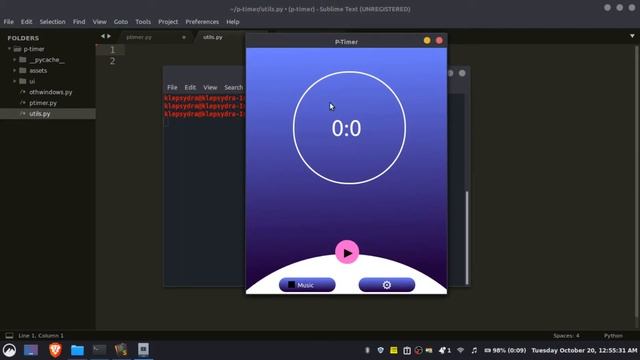Click the Bluetooth tray icon

click(367, 350)
